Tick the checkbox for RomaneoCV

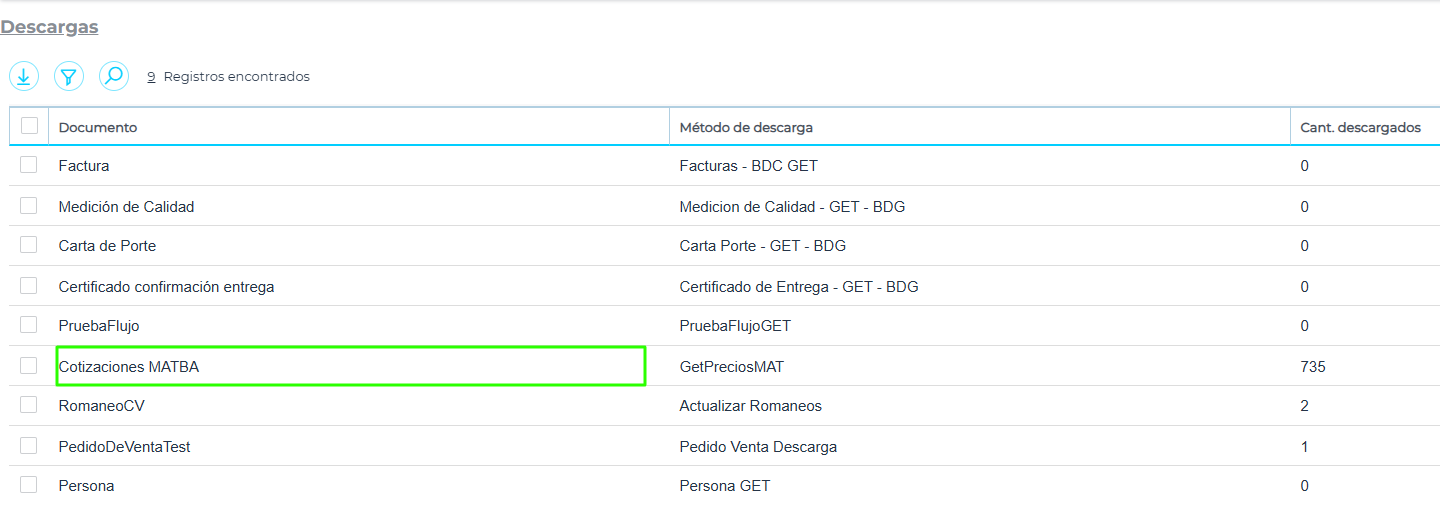[x=29, y=405]
